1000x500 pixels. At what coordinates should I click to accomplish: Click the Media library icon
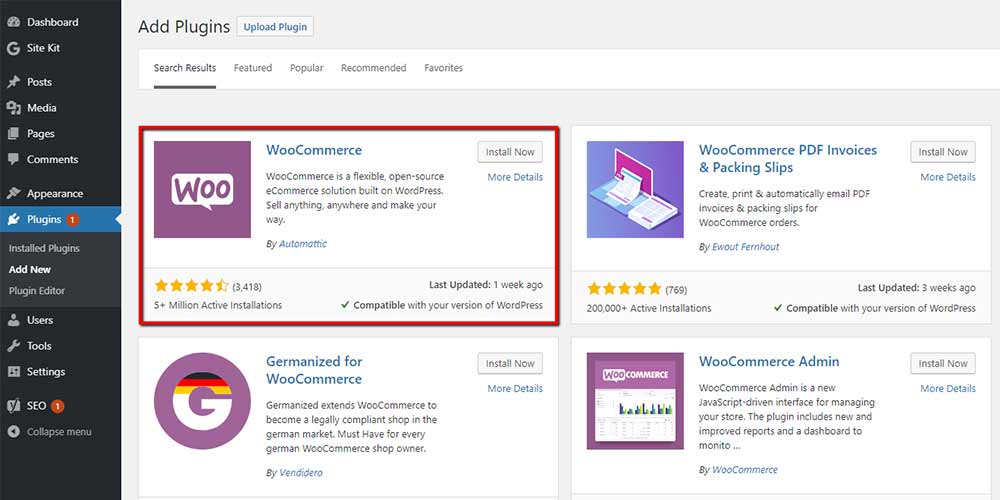click(13, 108)
